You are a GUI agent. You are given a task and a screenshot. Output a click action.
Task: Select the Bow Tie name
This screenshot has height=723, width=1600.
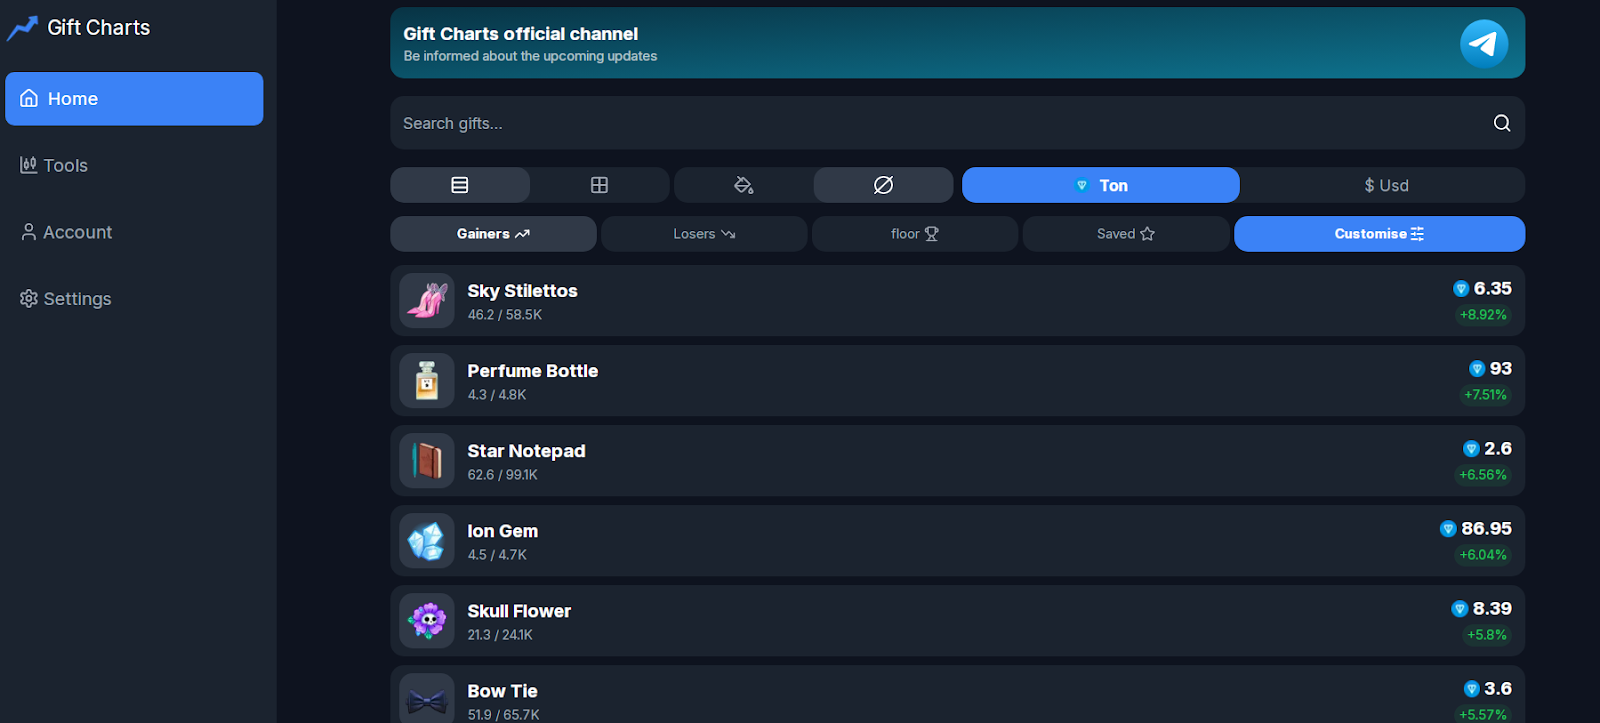[x=503, y=691]
